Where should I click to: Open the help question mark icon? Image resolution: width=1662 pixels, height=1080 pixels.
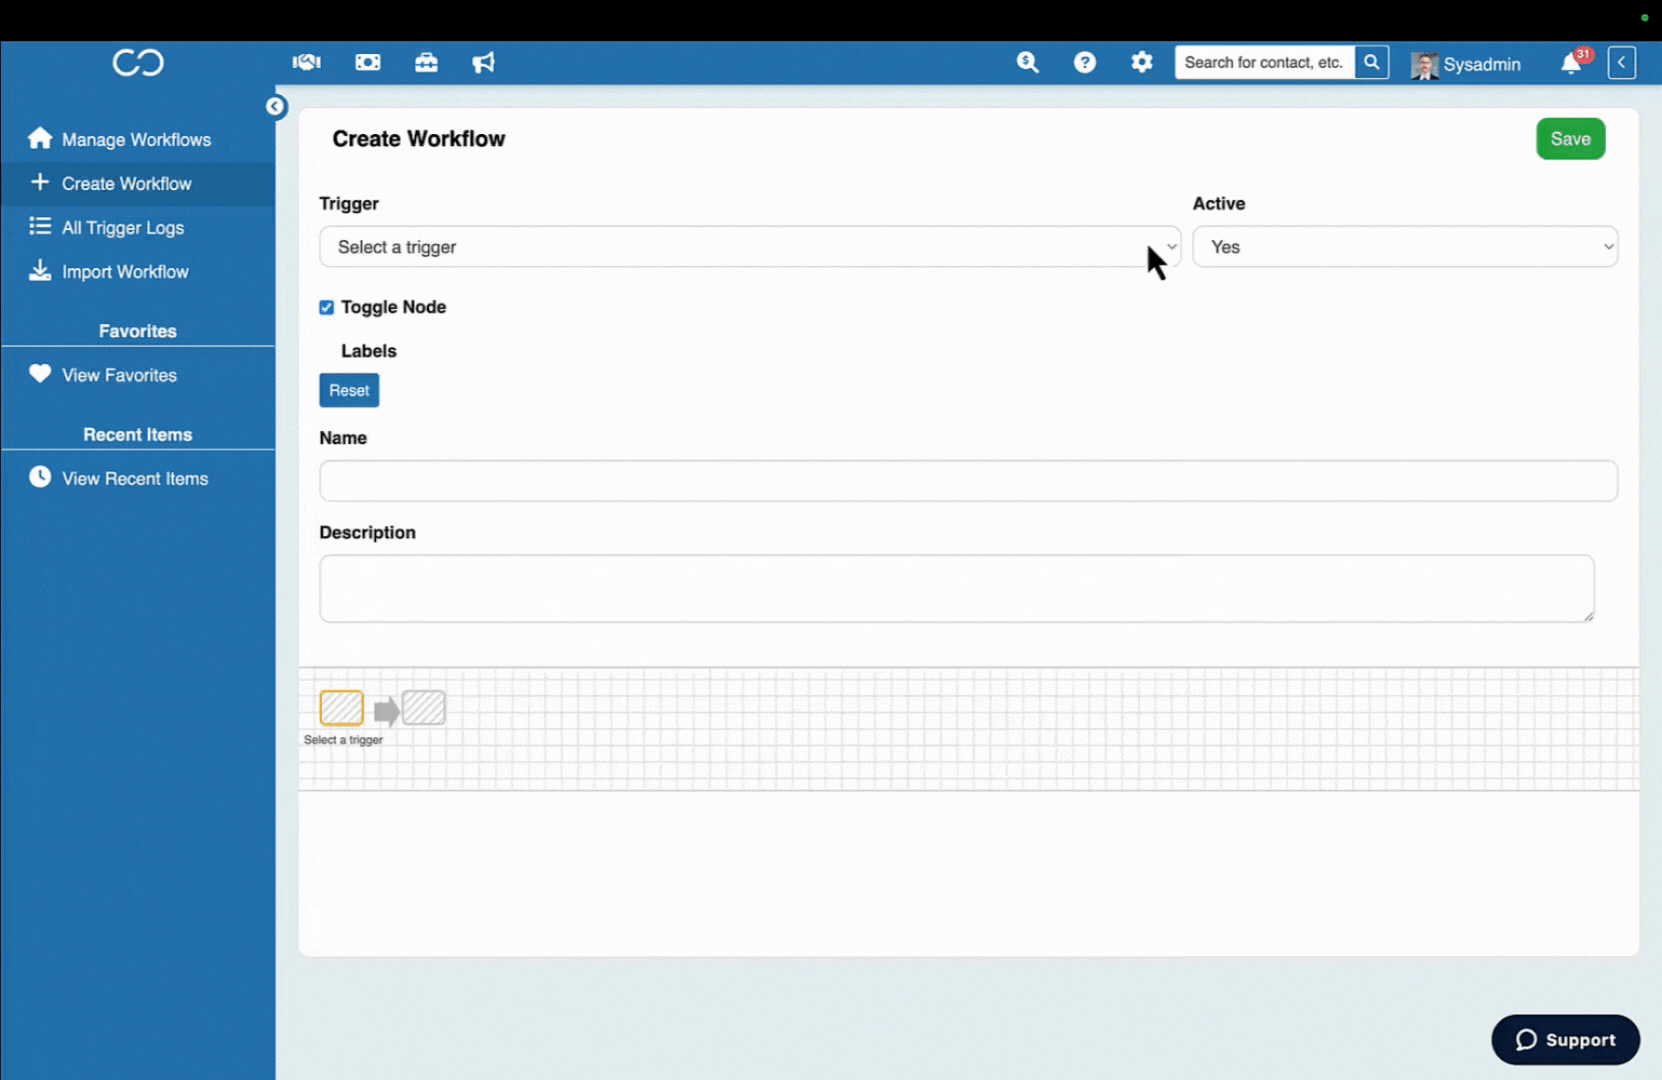click(x=1084, y=63)
